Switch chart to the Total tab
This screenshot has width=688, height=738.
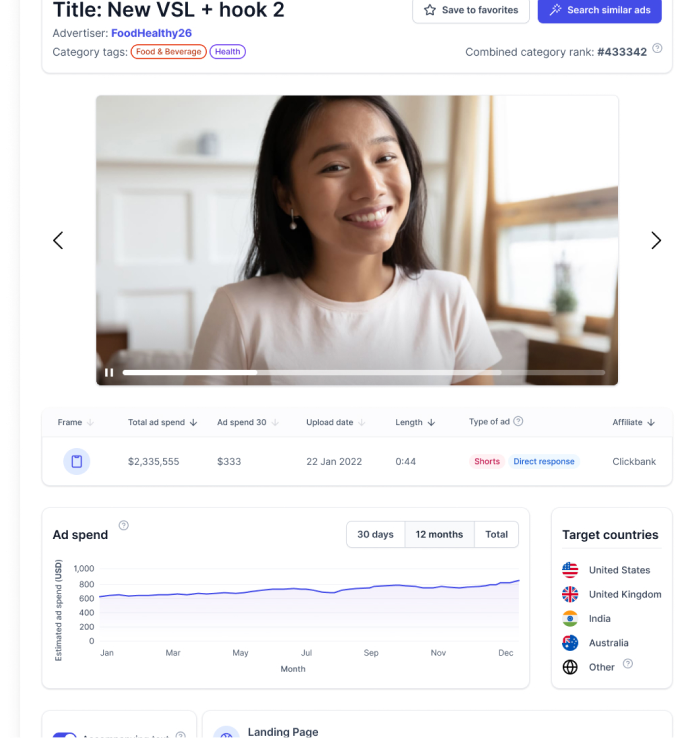pos(496,535)
